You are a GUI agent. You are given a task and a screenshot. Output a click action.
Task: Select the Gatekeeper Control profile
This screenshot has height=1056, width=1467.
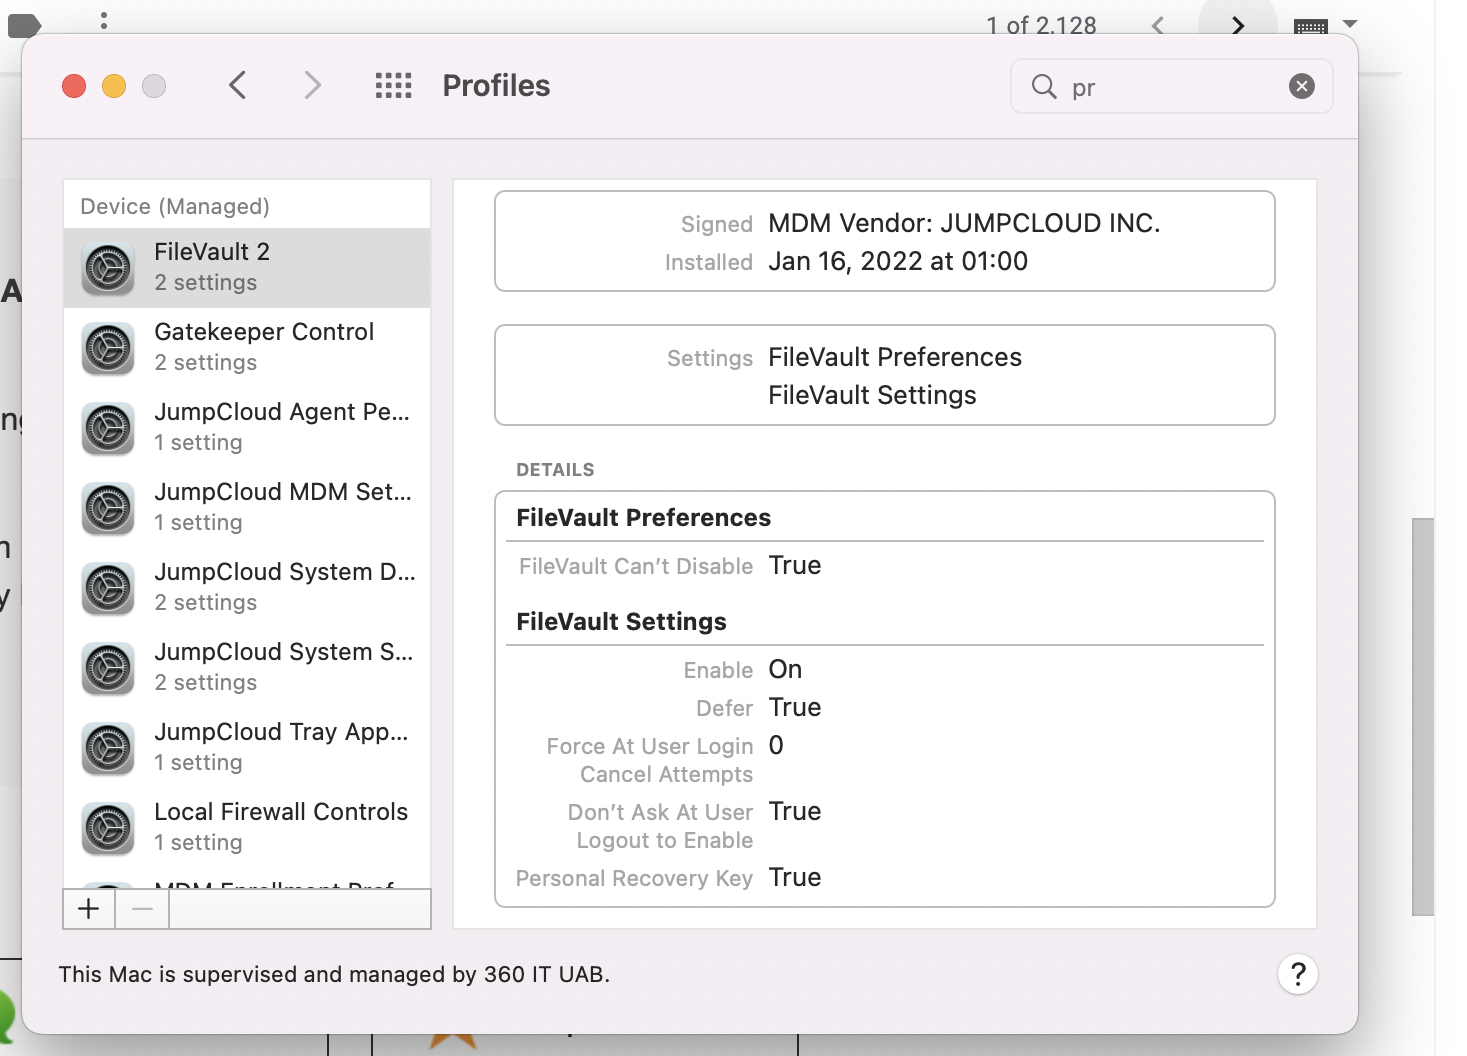click(x=247, y=348)
